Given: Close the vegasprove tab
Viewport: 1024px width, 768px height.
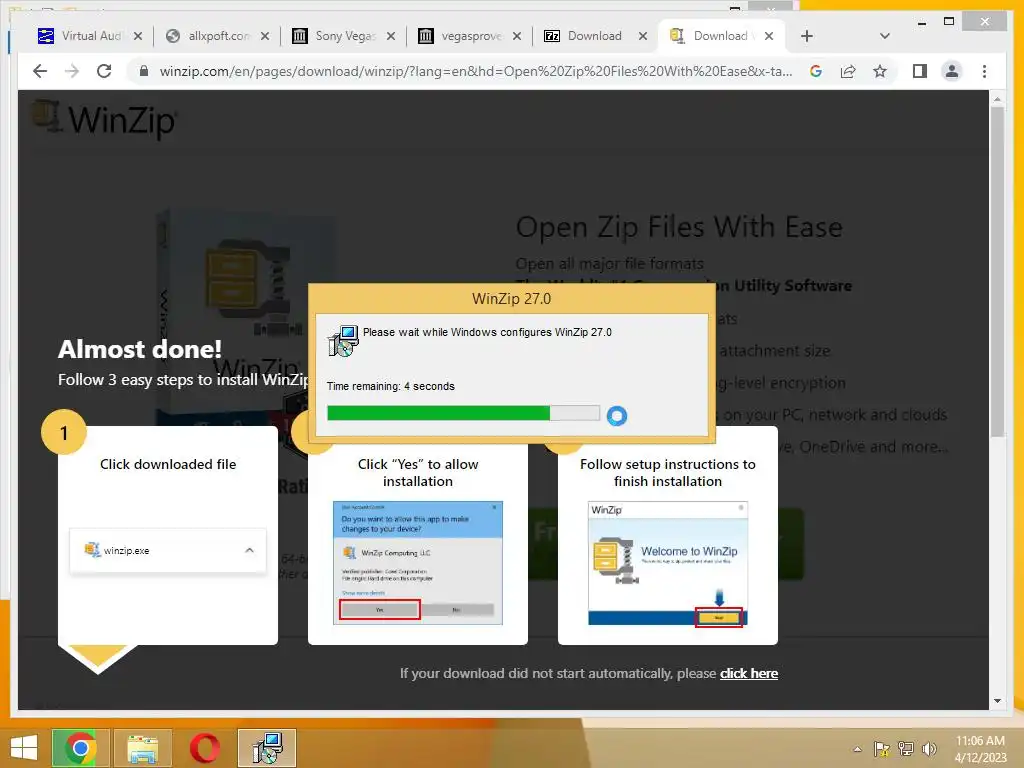Looking at the screenshot, I should 517,36.
